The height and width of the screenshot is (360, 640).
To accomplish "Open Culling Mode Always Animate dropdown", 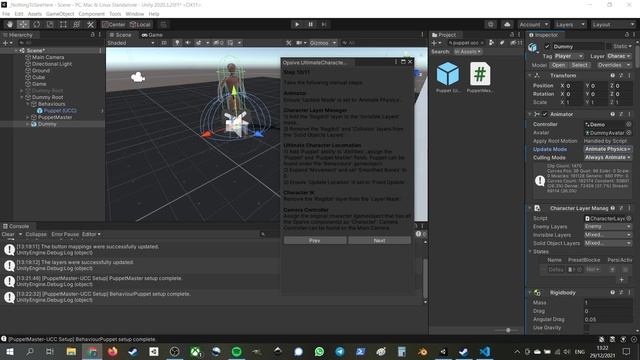I will 608,157.
